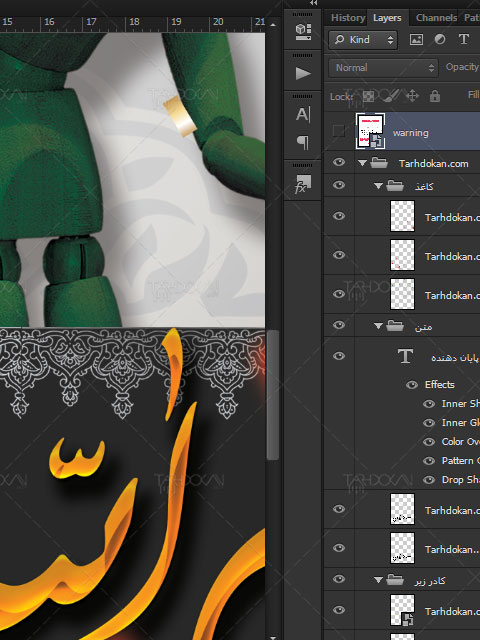Filter layers by type T icon
Viewport: 480px width, 640px height.
(x=464, y=39)
